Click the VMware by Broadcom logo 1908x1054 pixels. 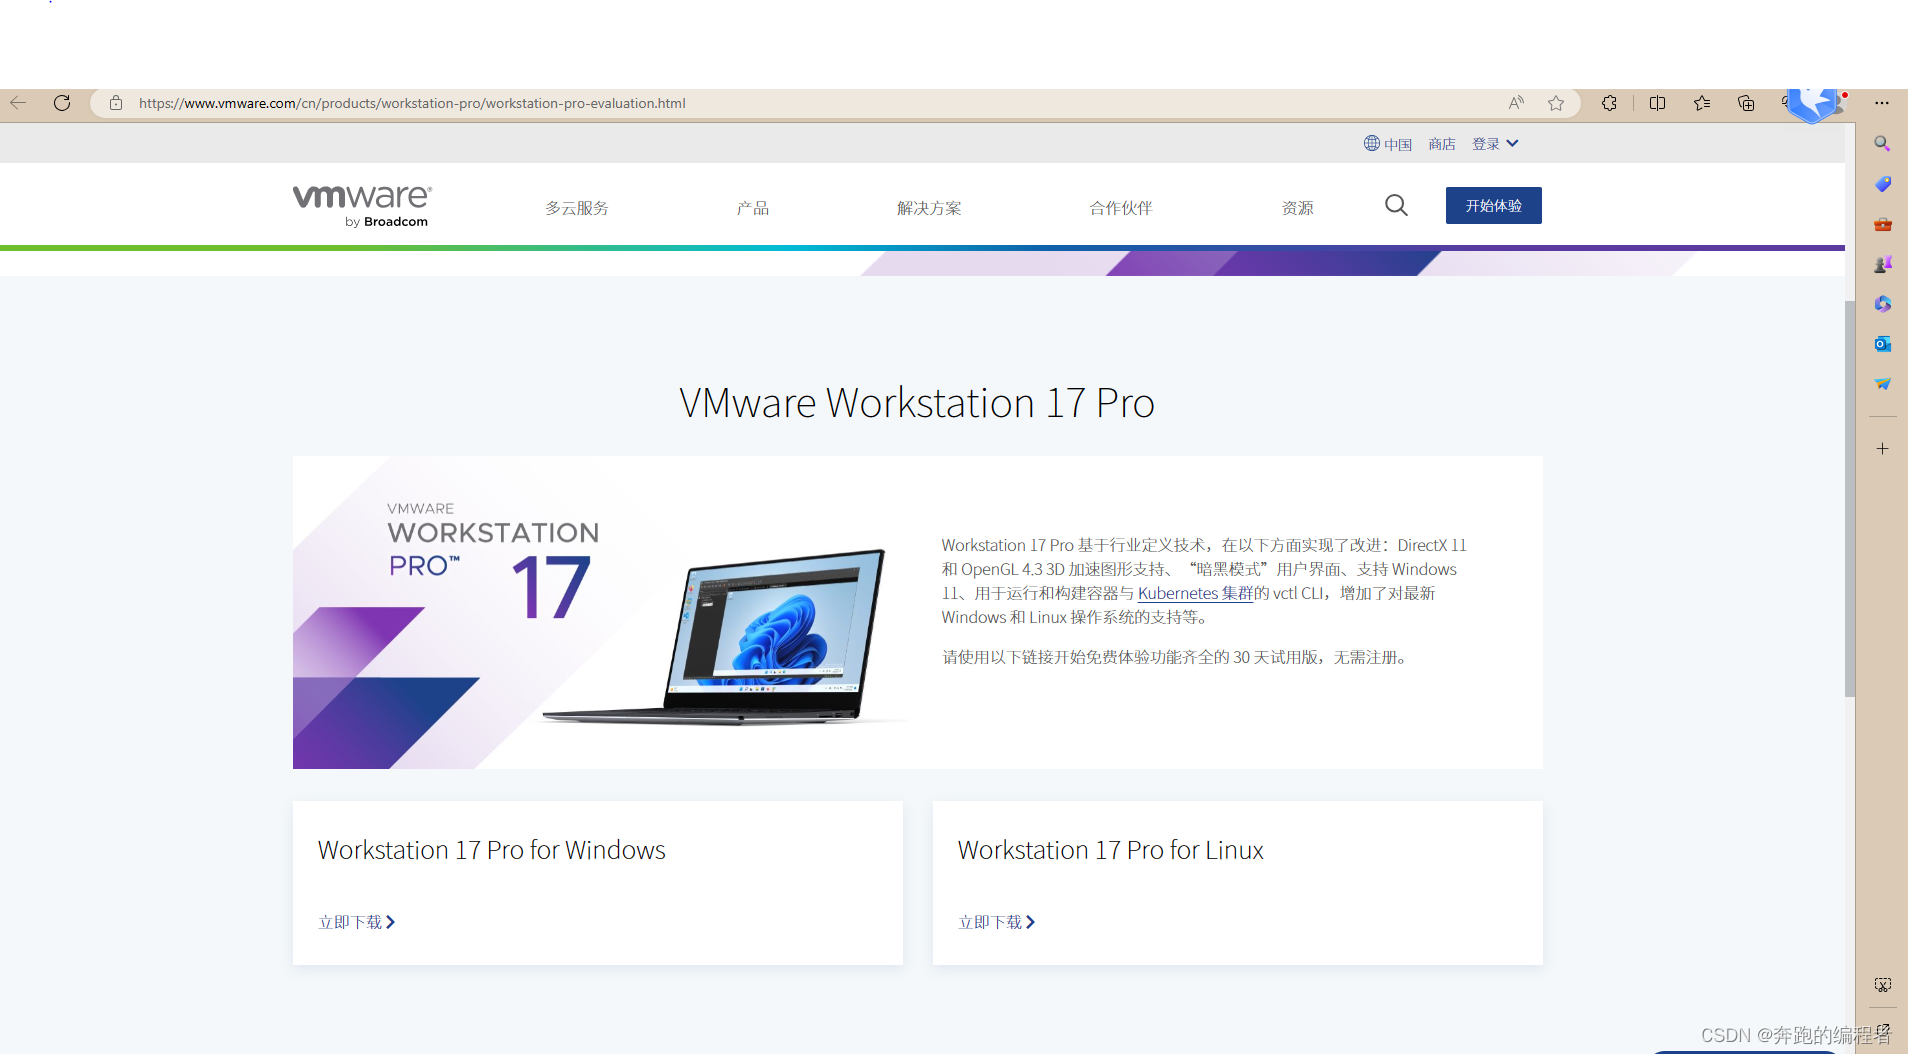pyautogui.click(x=362, y=206)
